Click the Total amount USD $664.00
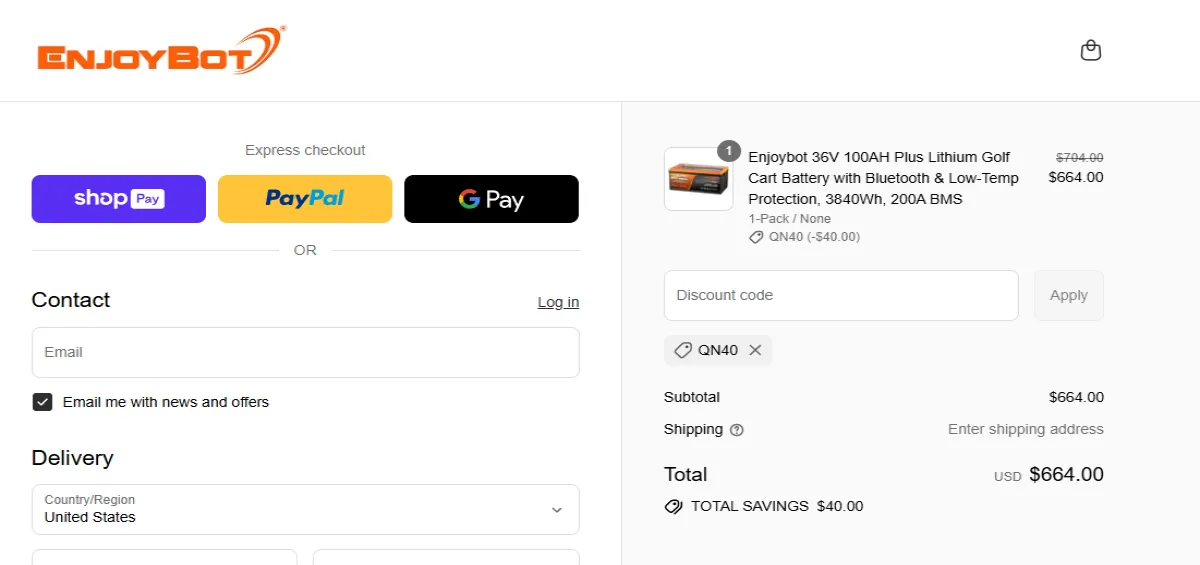 [x=1049, y=475]
